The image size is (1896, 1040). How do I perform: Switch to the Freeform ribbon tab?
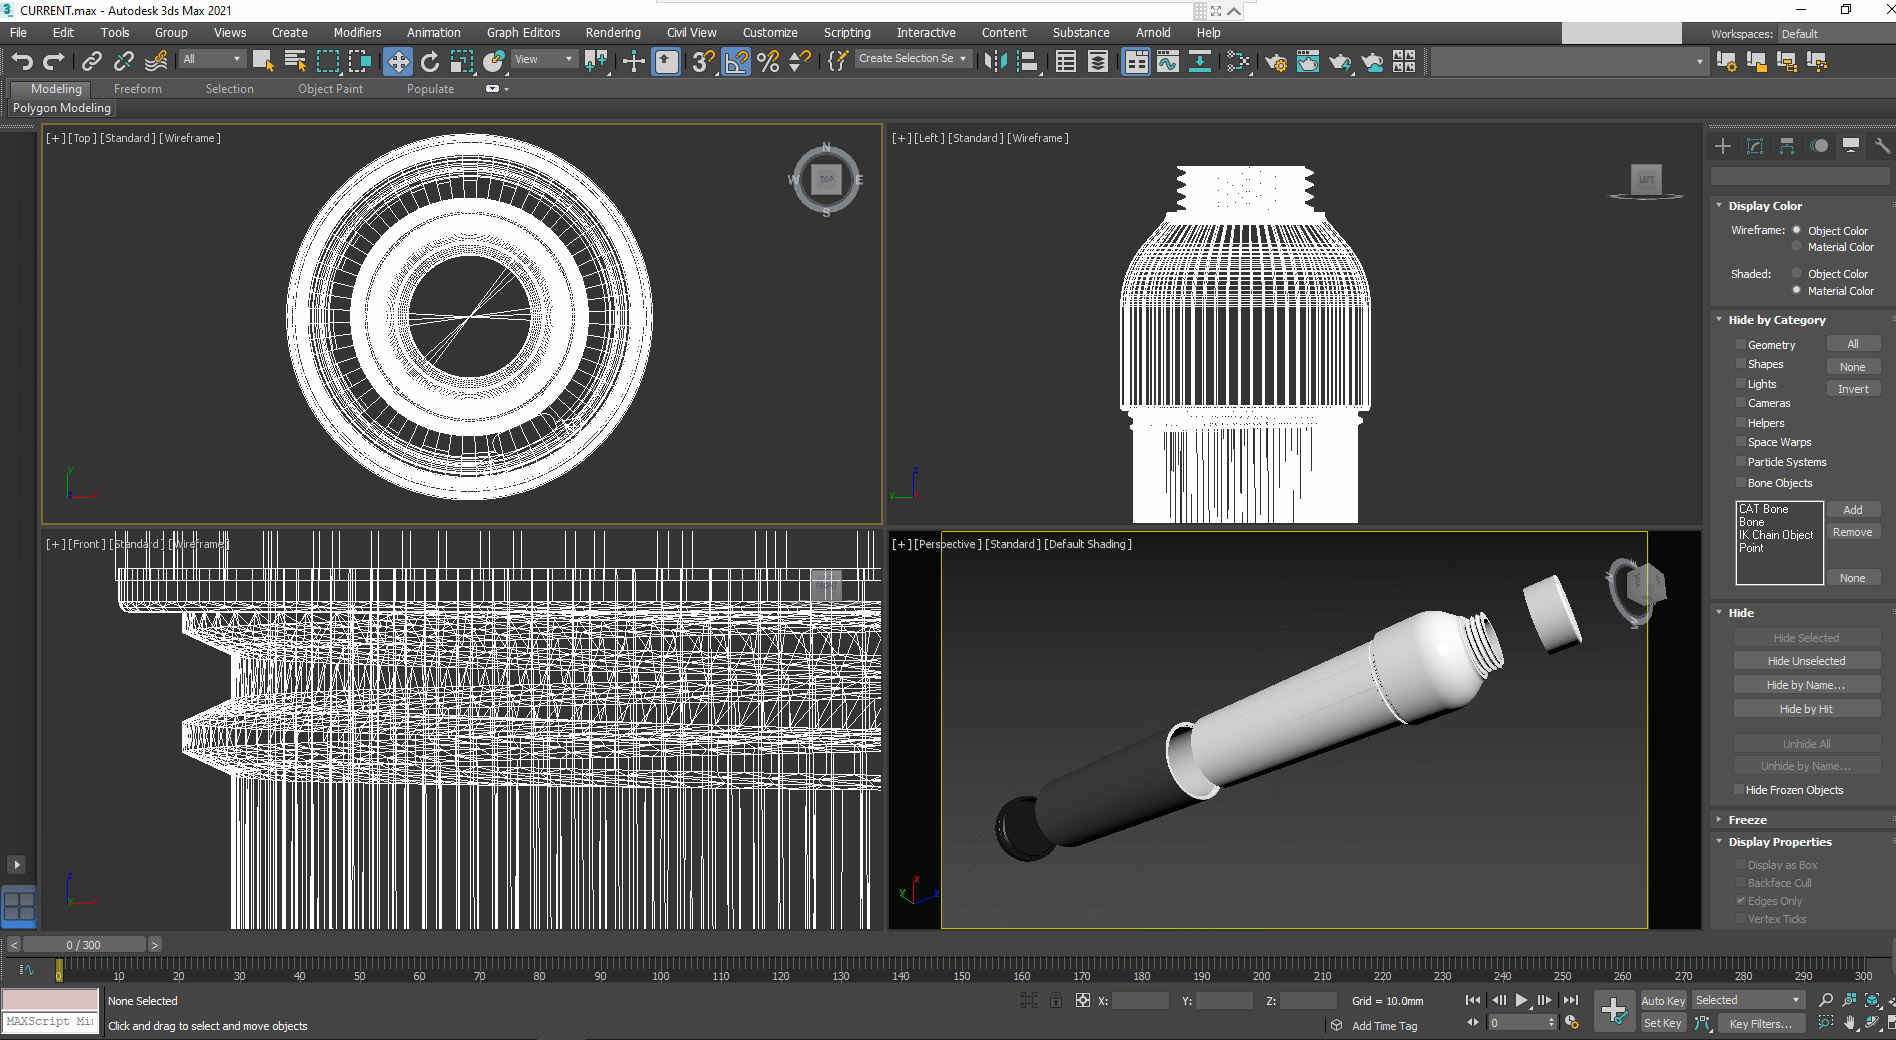[138, 89]
